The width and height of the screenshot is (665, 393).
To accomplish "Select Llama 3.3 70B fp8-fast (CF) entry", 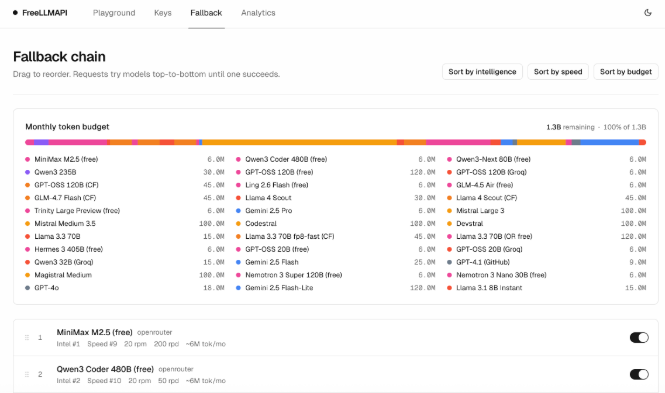I will coord(335,236).
